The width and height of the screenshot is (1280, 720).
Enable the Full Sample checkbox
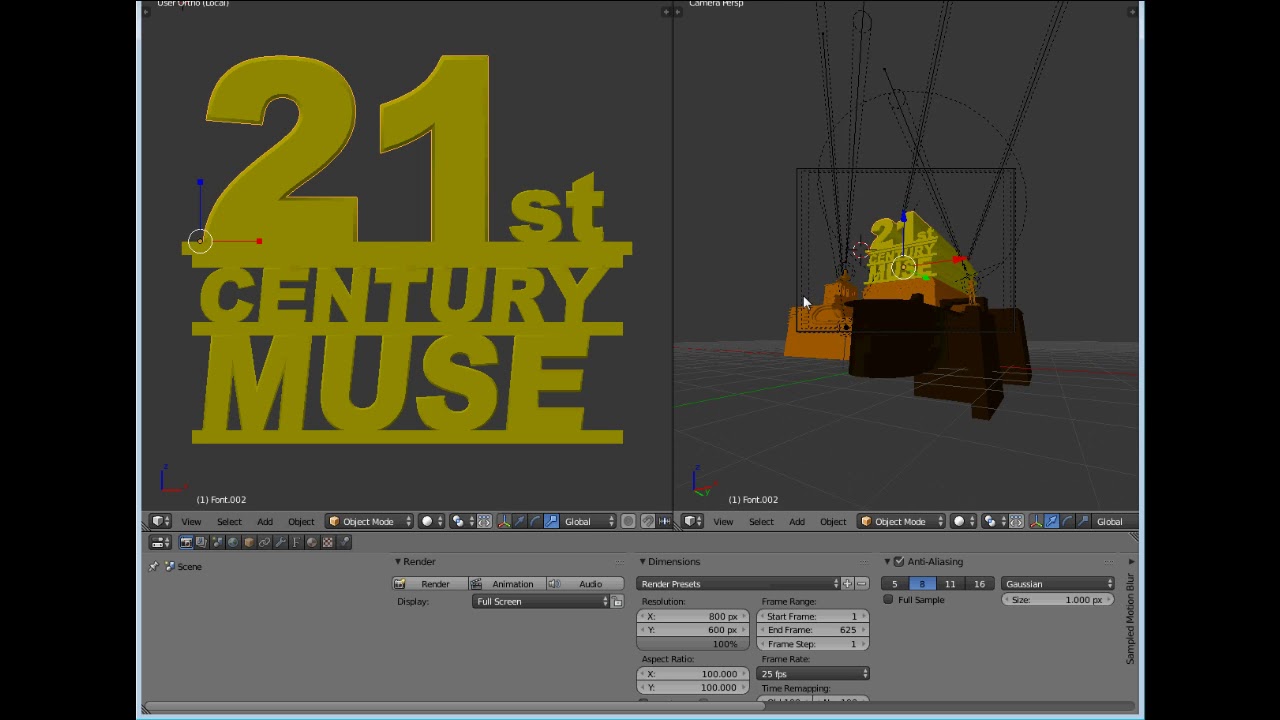pos(888,600)
